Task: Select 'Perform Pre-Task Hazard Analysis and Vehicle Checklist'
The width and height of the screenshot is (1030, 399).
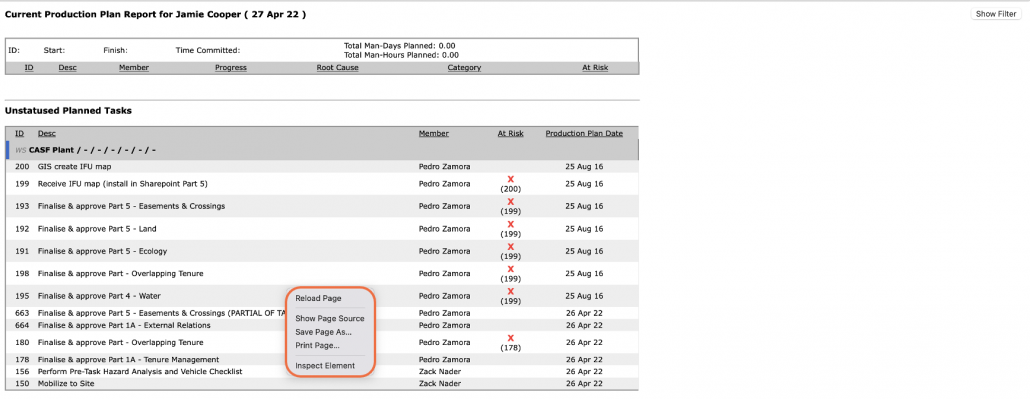Action: tap(140, 371)
